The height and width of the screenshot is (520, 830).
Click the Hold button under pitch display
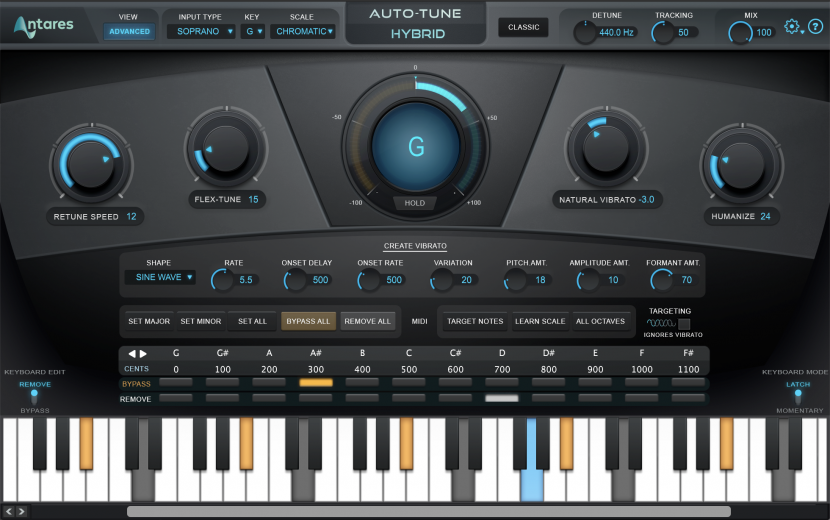[415, 203]
